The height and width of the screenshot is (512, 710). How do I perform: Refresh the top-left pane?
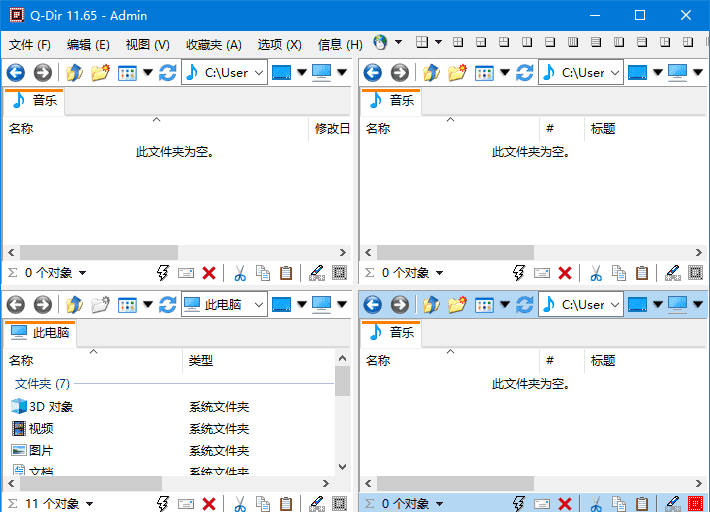pyautogui.click(x=168, y=72)
